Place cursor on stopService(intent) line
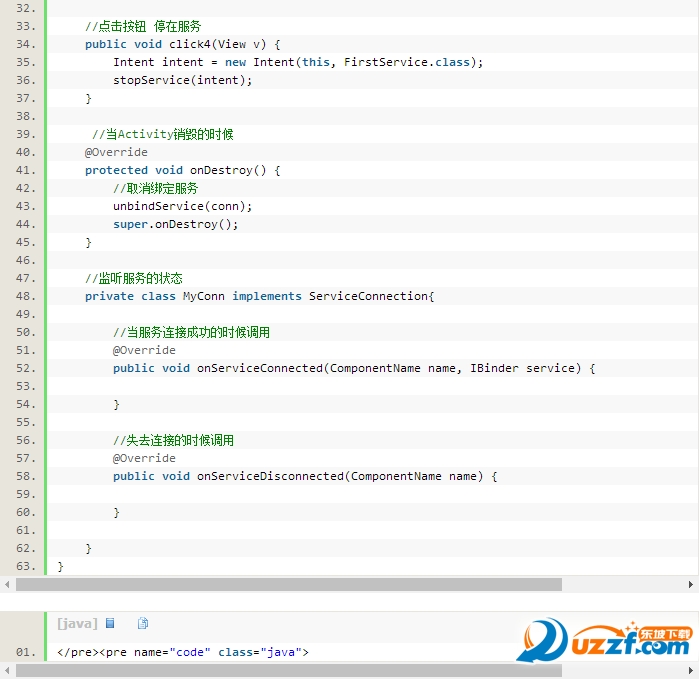 pyautogui.click(x=182, y=80)
